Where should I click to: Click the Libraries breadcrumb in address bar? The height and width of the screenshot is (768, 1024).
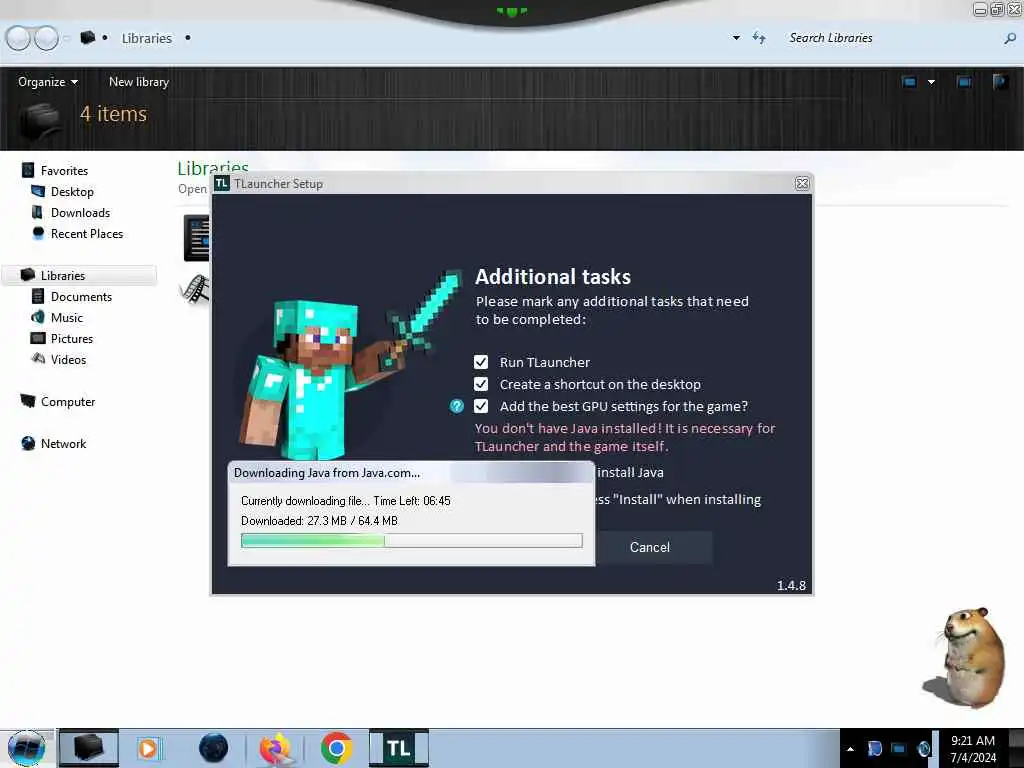tap(146, 39)
